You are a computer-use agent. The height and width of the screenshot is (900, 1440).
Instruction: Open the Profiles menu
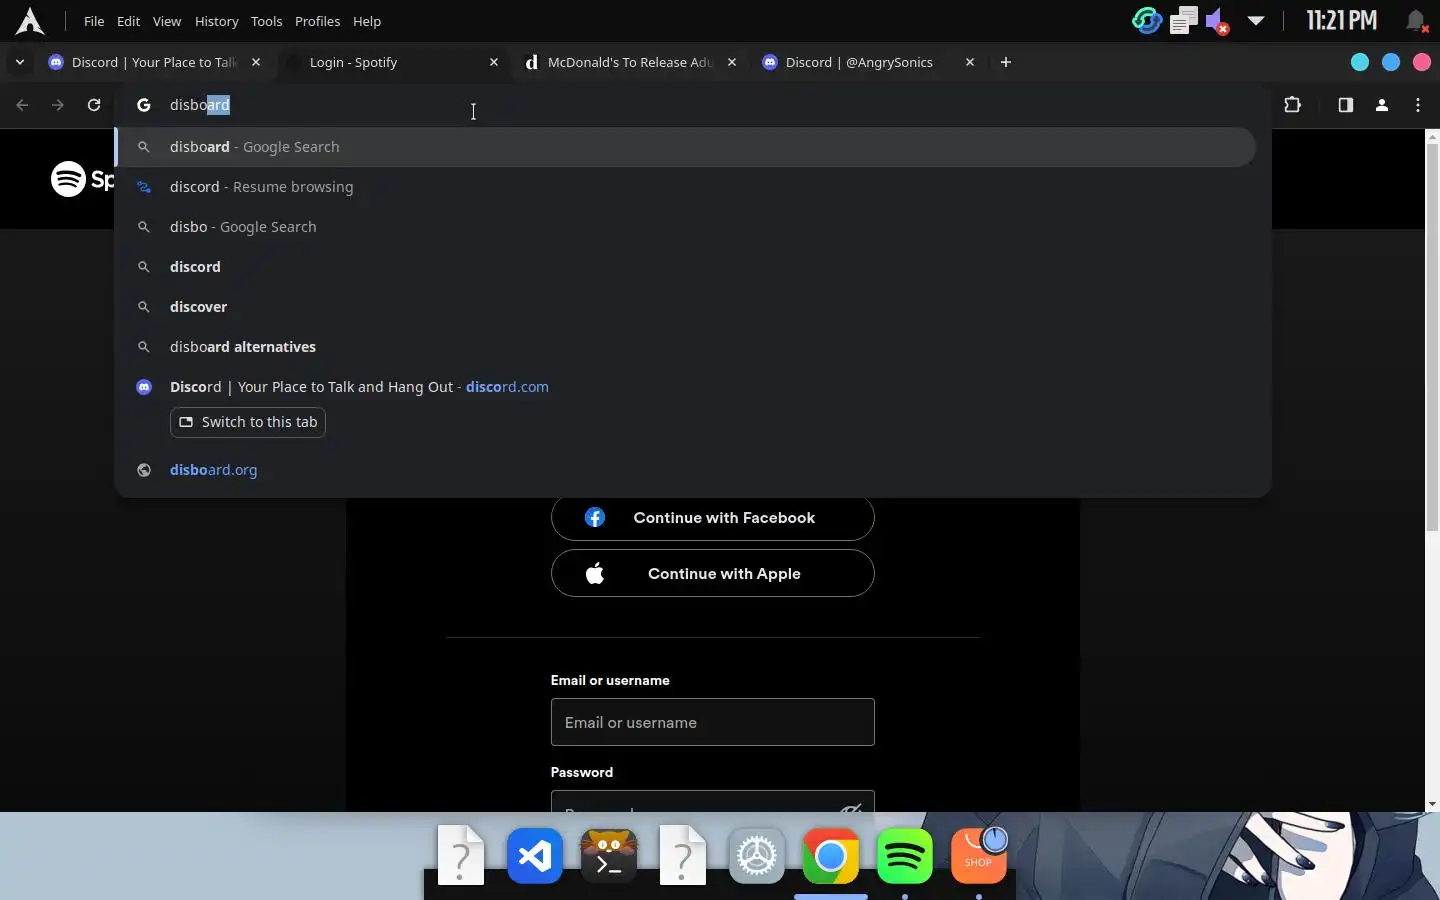coord(317,21)
